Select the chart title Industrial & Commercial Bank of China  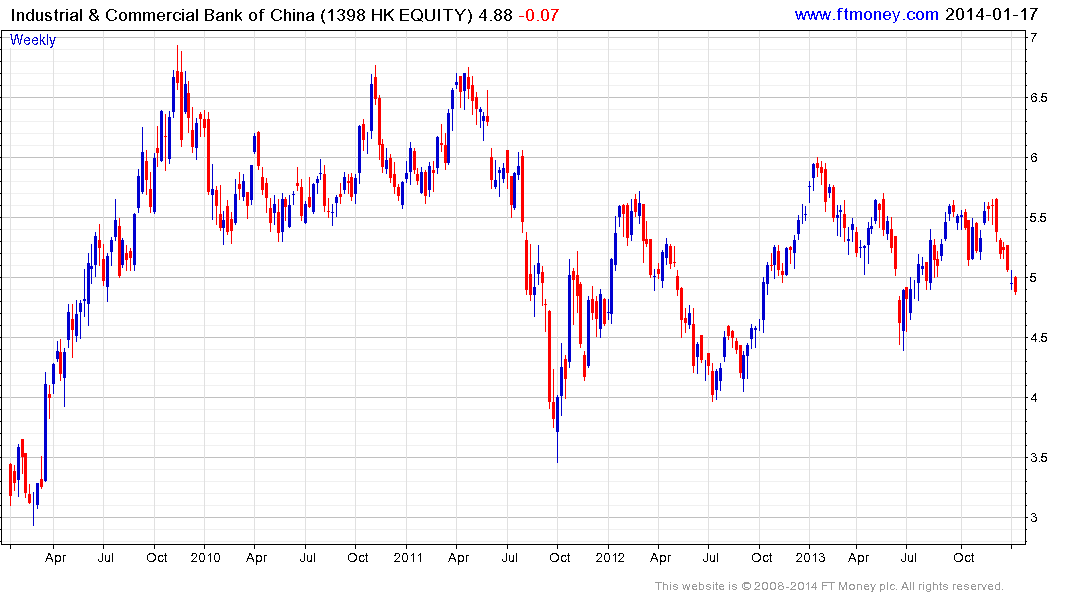tap(163, 15)
